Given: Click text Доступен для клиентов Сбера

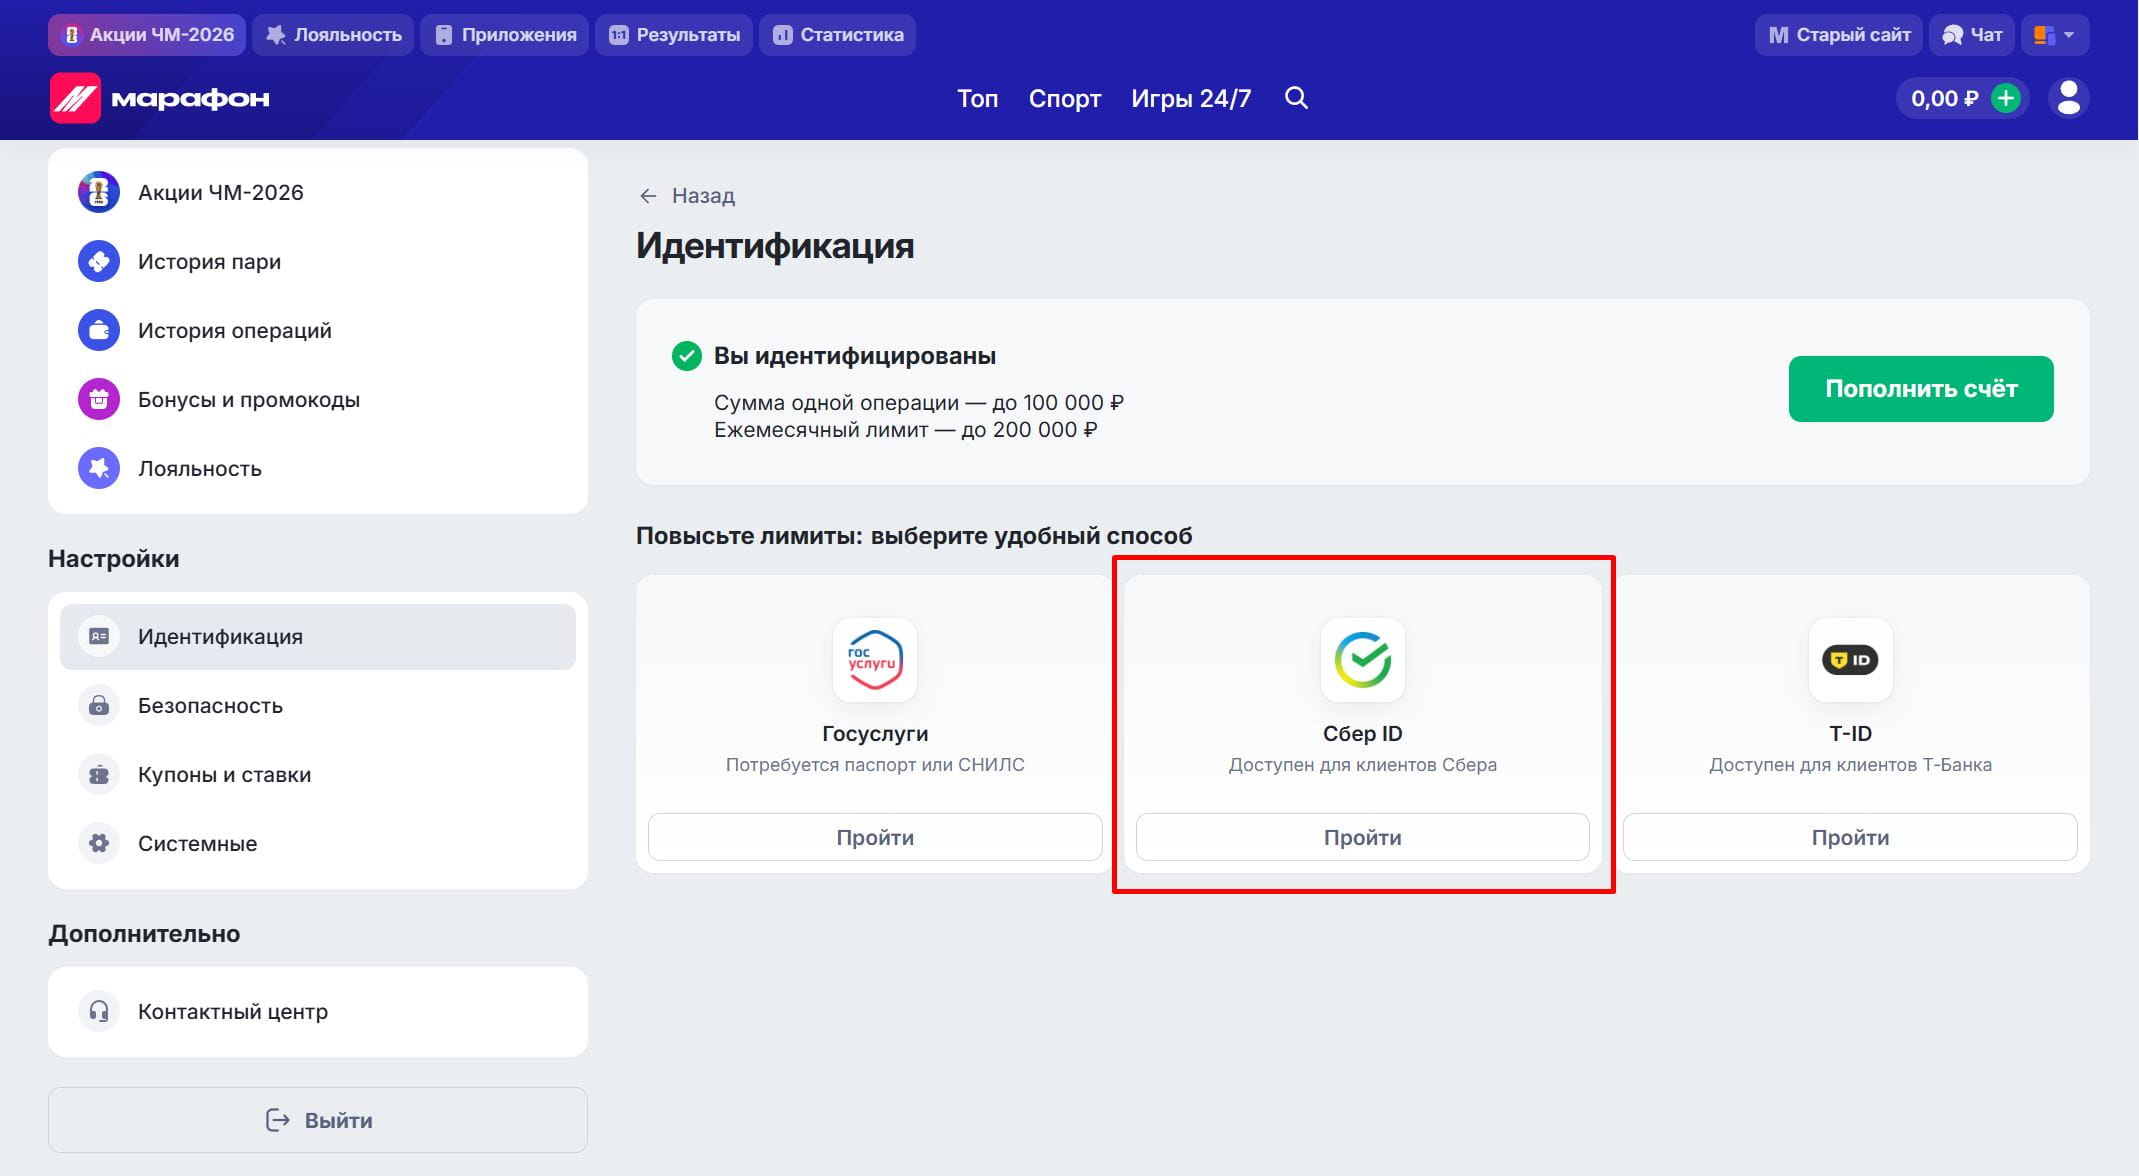Looking at the screenshot, I should tap(1363, 765).
